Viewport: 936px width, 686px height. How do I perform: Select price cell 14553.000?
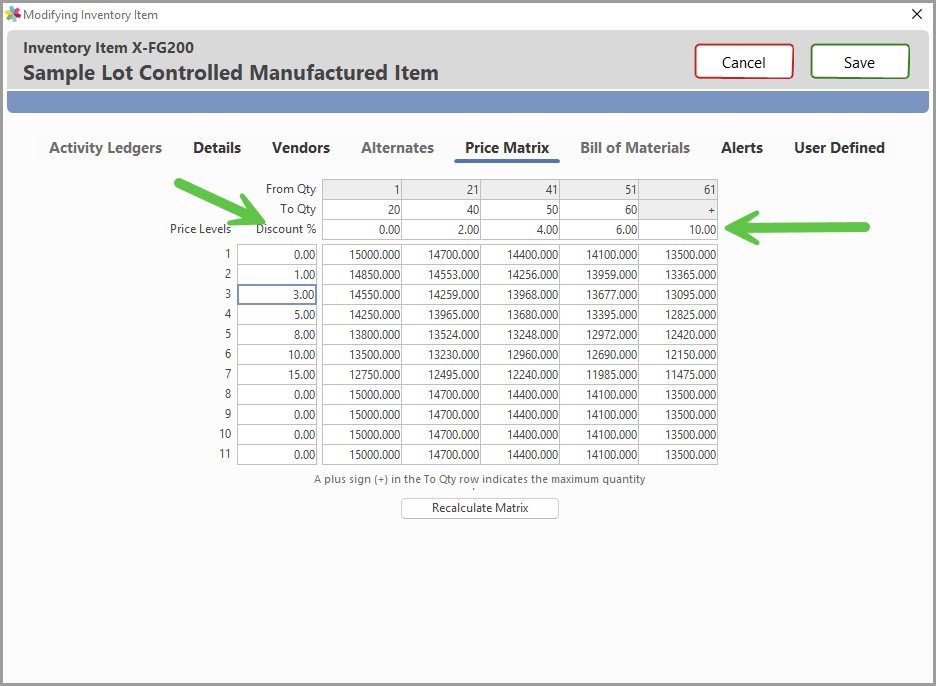click(x=441, y=275)
